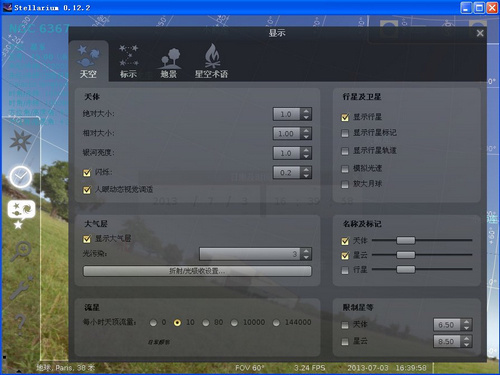Screen dimensions: 500x375
Task: Decrease 闪烁 twinkle value with down arrow
Action: point(306,175)
